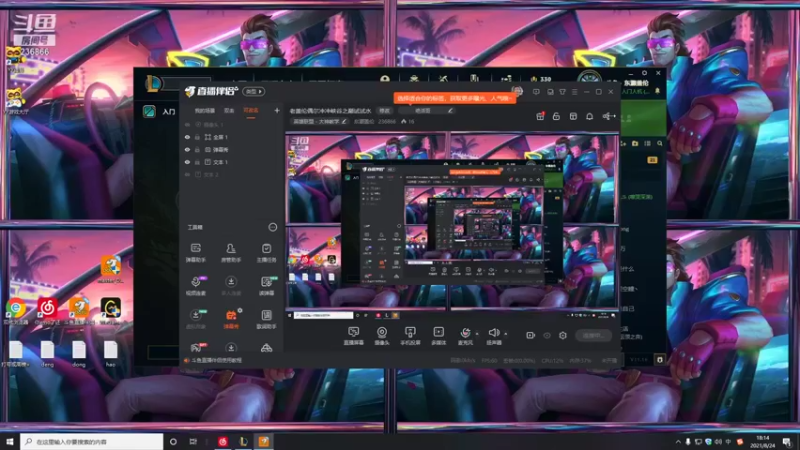Toggle preview eye icon in bottom bar
Image resolution: width=800 pixels, height=450 pixels.
coord(546,335)
